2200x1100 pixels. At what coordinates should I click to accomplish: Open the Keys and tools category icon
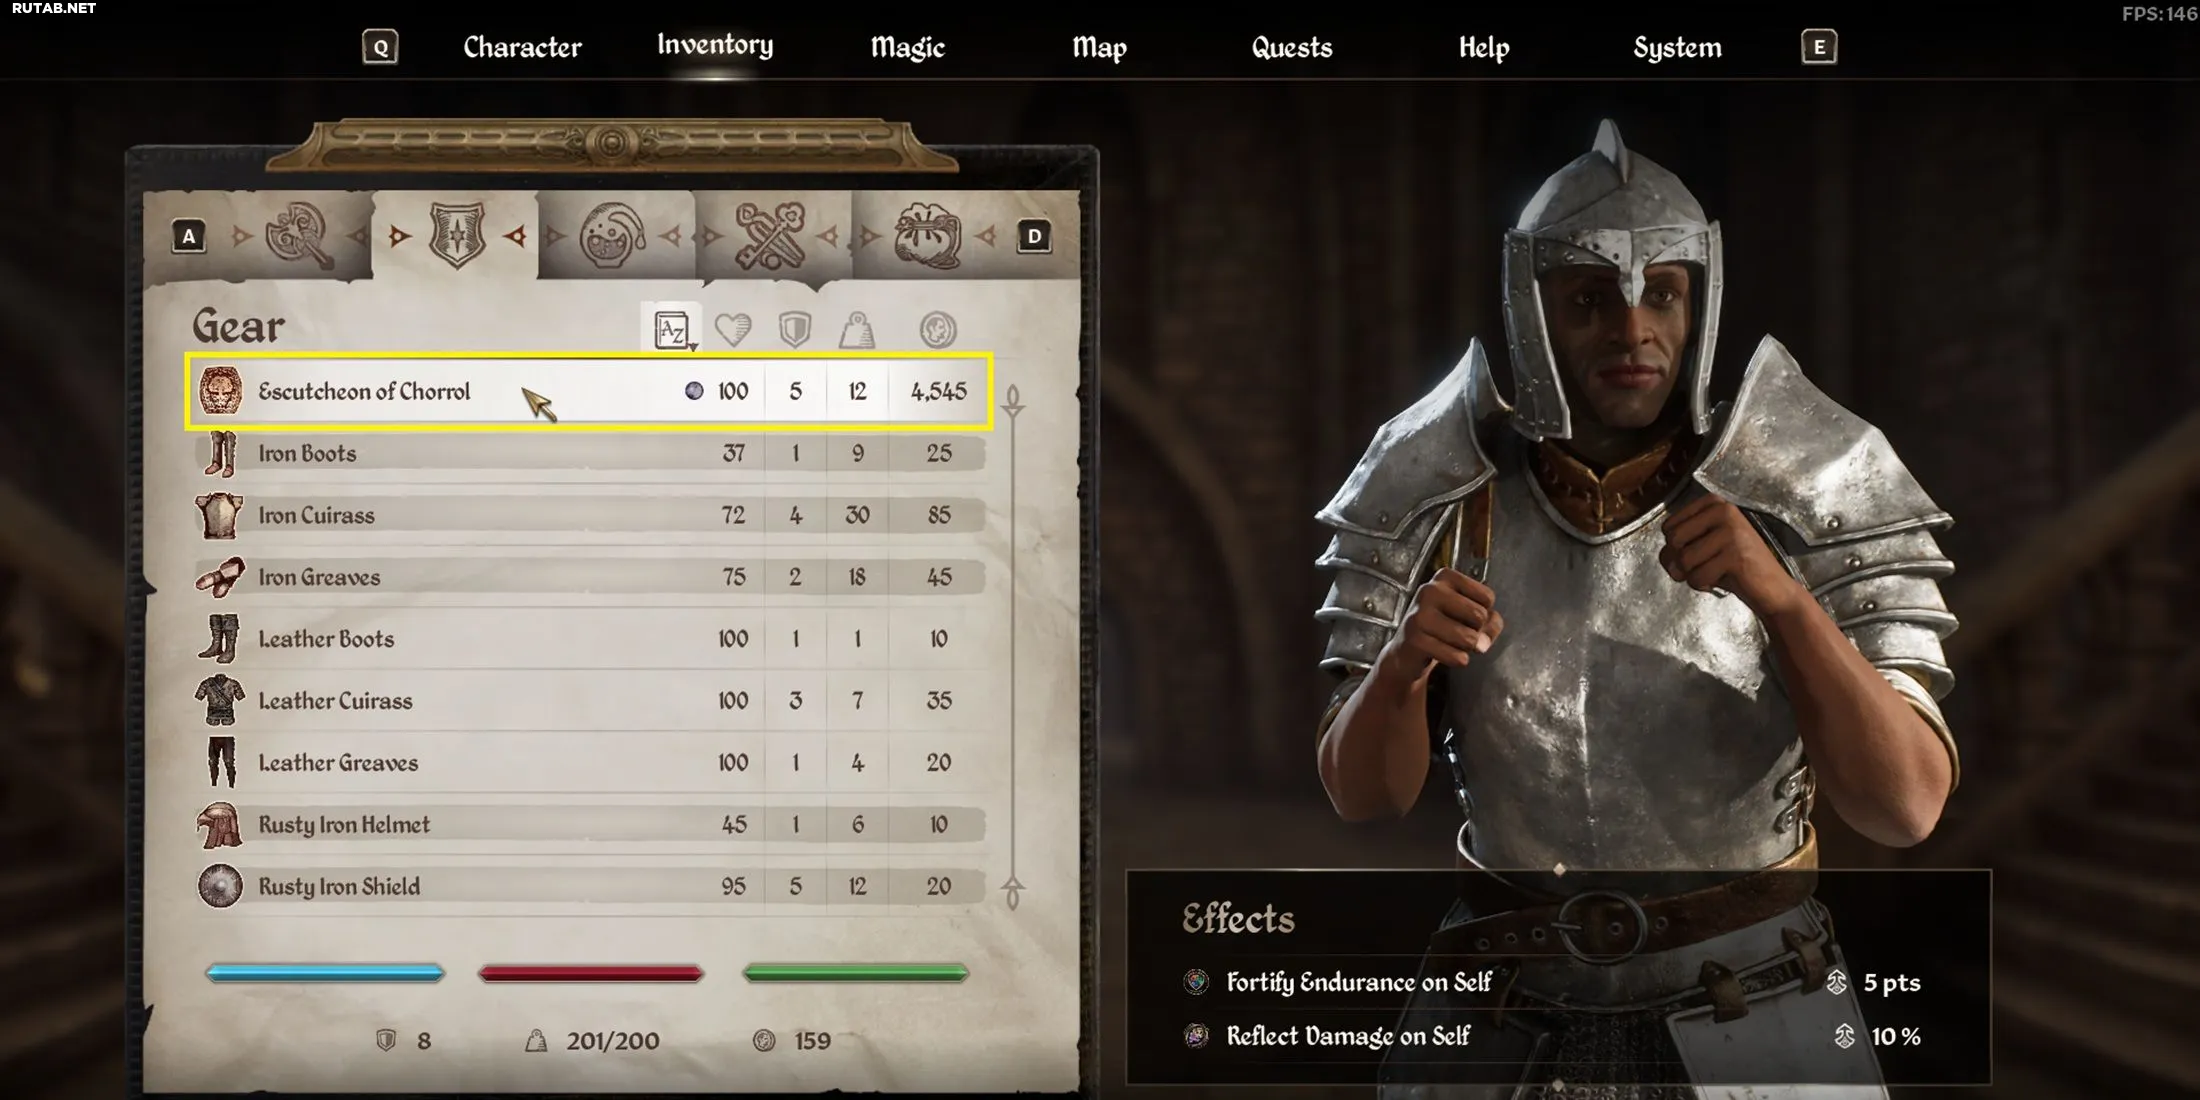[x=768, y=236]
